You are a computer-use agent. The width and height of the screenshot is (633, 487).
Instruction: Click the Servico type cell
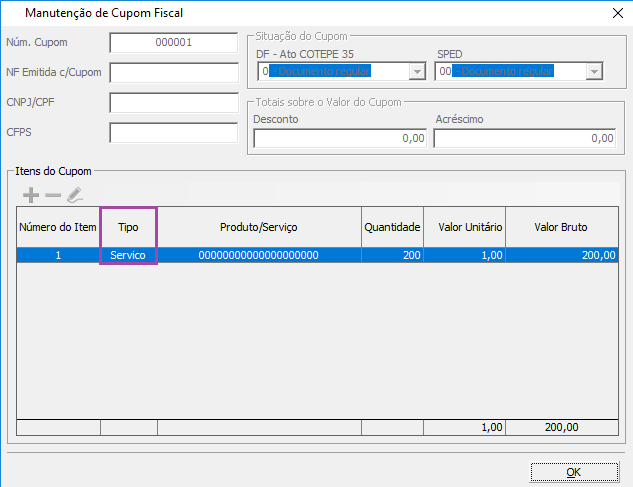pyautogui.click(x=128, y=255)
